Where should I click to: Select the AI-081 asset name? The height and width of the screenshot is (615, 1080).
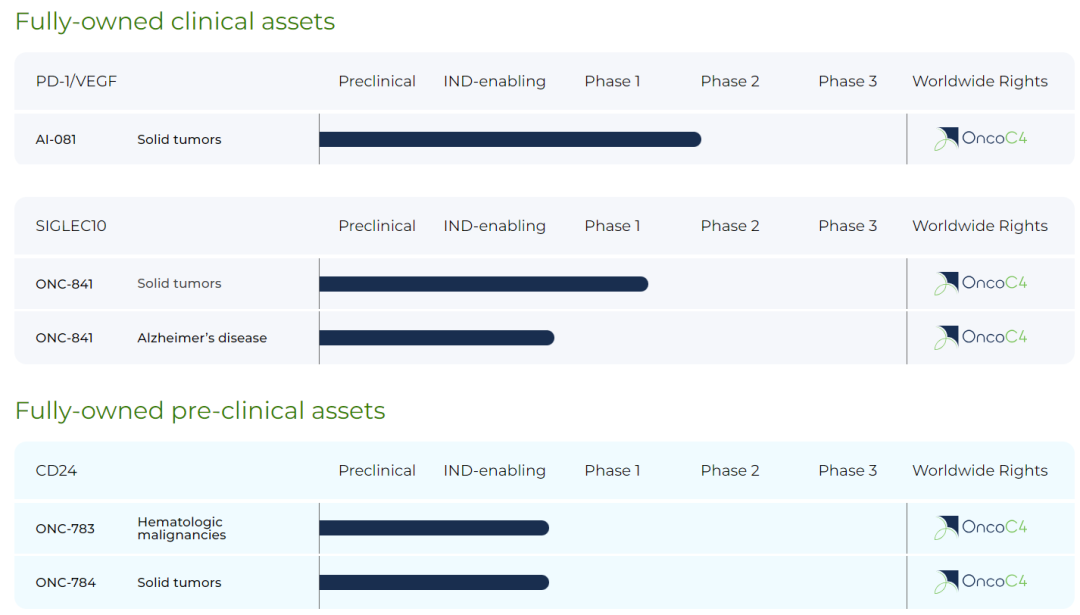pyautogui.click(x=56, y=139)
